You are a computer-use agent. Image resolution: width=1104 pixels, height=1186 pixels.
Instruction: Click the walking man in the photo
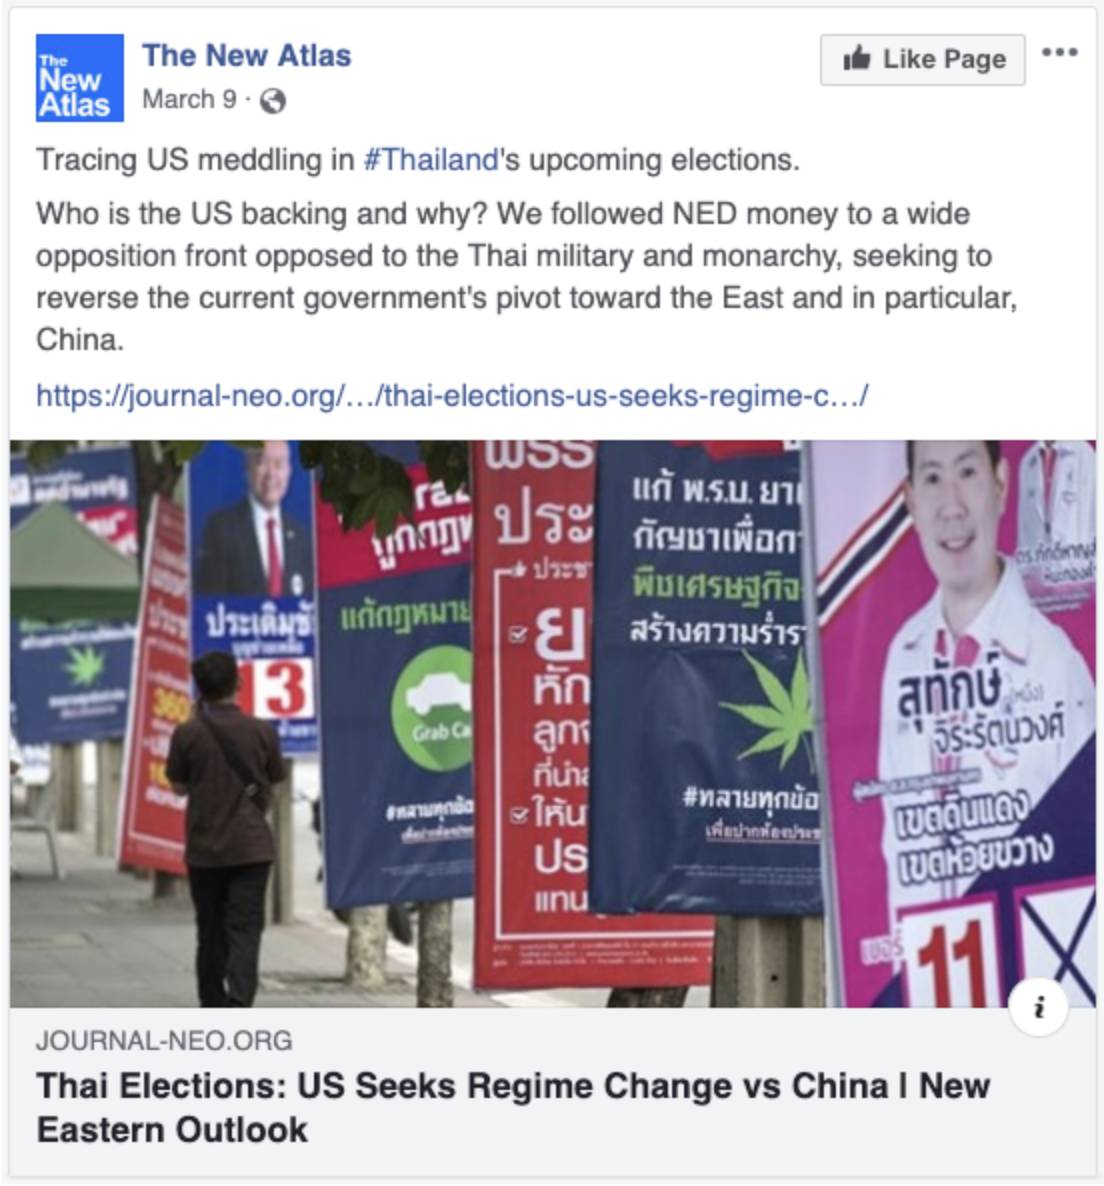(x=225, y=824)
